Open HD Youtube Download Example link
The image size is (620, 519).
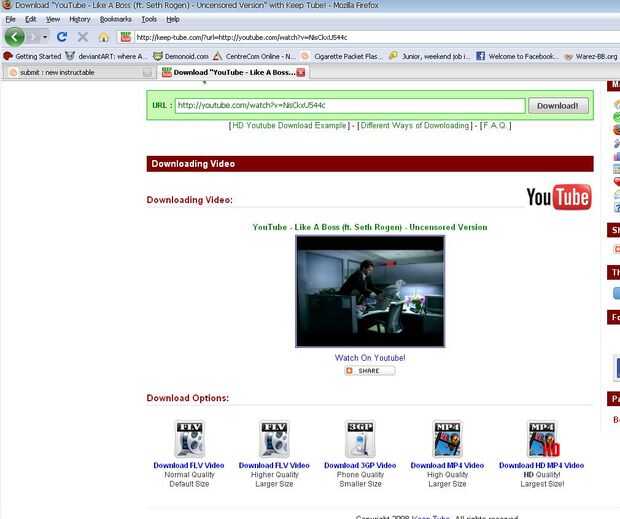(x=289, y=126)
